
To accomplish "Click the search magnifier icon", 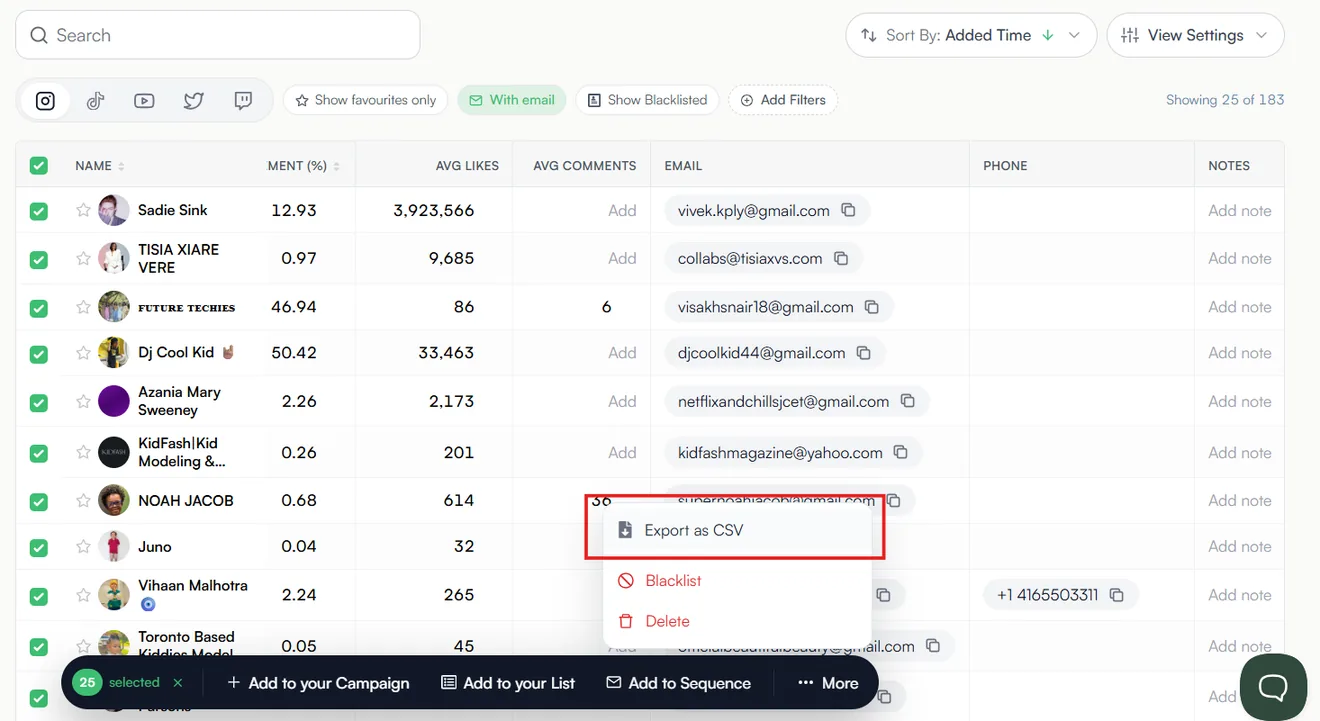I will point(39,35).
